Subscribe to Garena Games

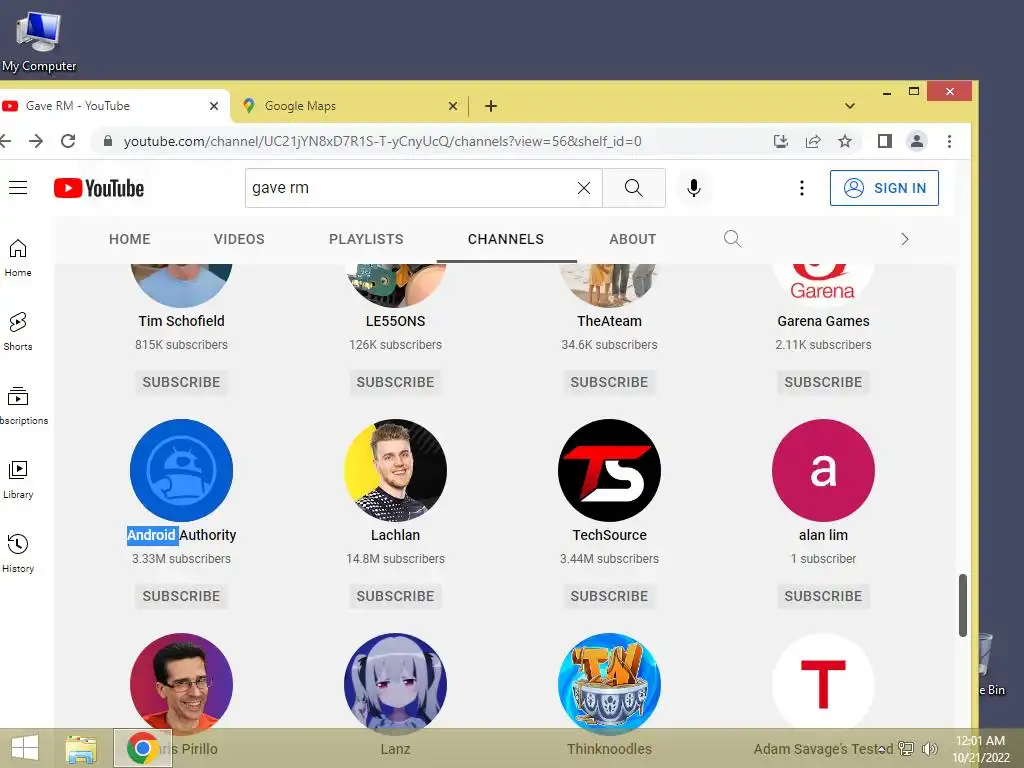pyautogui.click(x=823, y=382)
